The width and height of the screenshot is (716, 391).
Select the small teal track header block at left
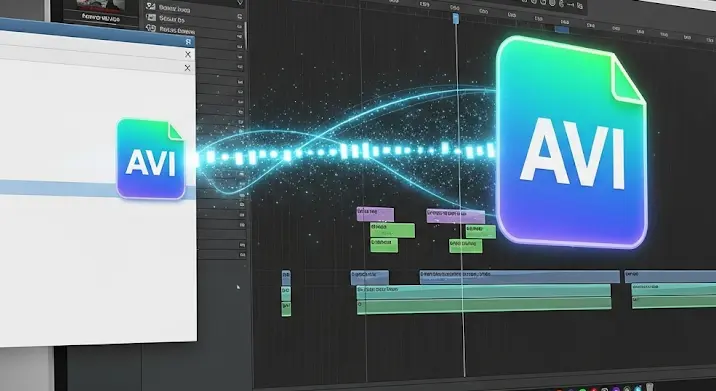pos(286,293)
